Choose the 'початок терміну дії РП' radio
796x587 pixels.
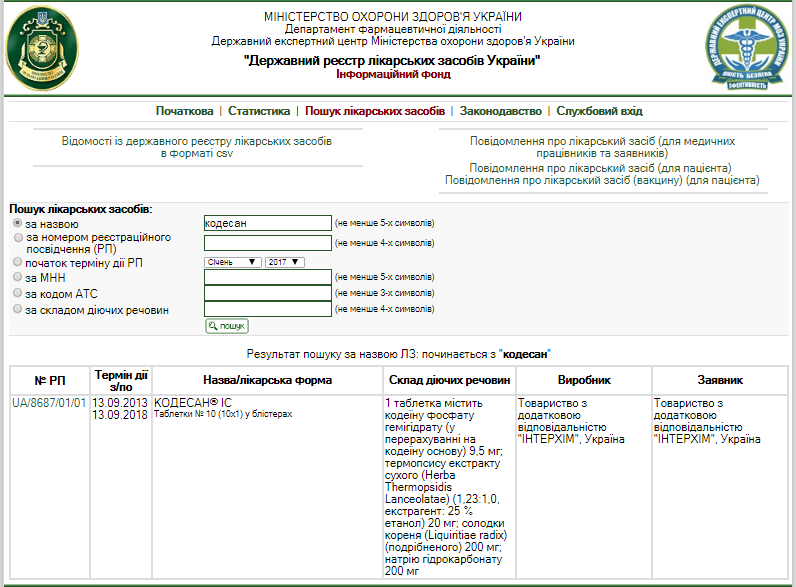[x=18, y=261]
